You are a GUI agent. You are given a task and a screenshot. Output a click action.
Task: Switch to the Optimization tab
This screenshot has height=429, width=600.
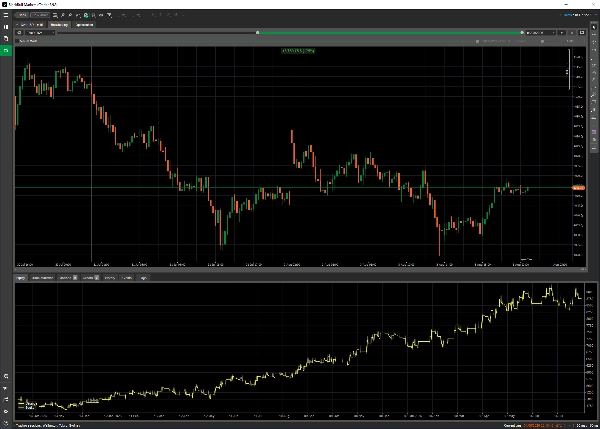pos(84,24)
